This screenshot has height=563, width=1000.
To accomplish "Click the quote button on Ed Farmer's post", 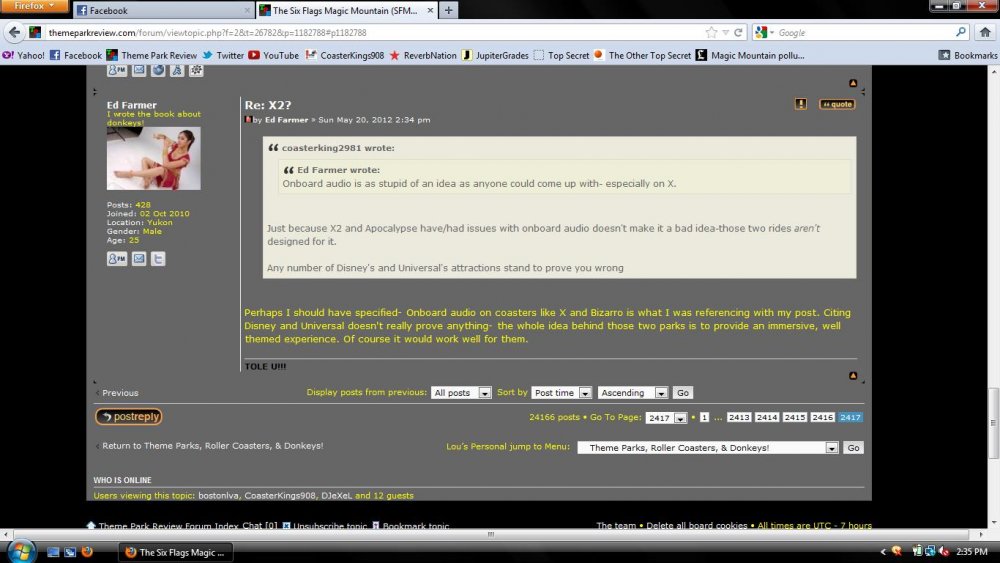I will coord(837,104).
